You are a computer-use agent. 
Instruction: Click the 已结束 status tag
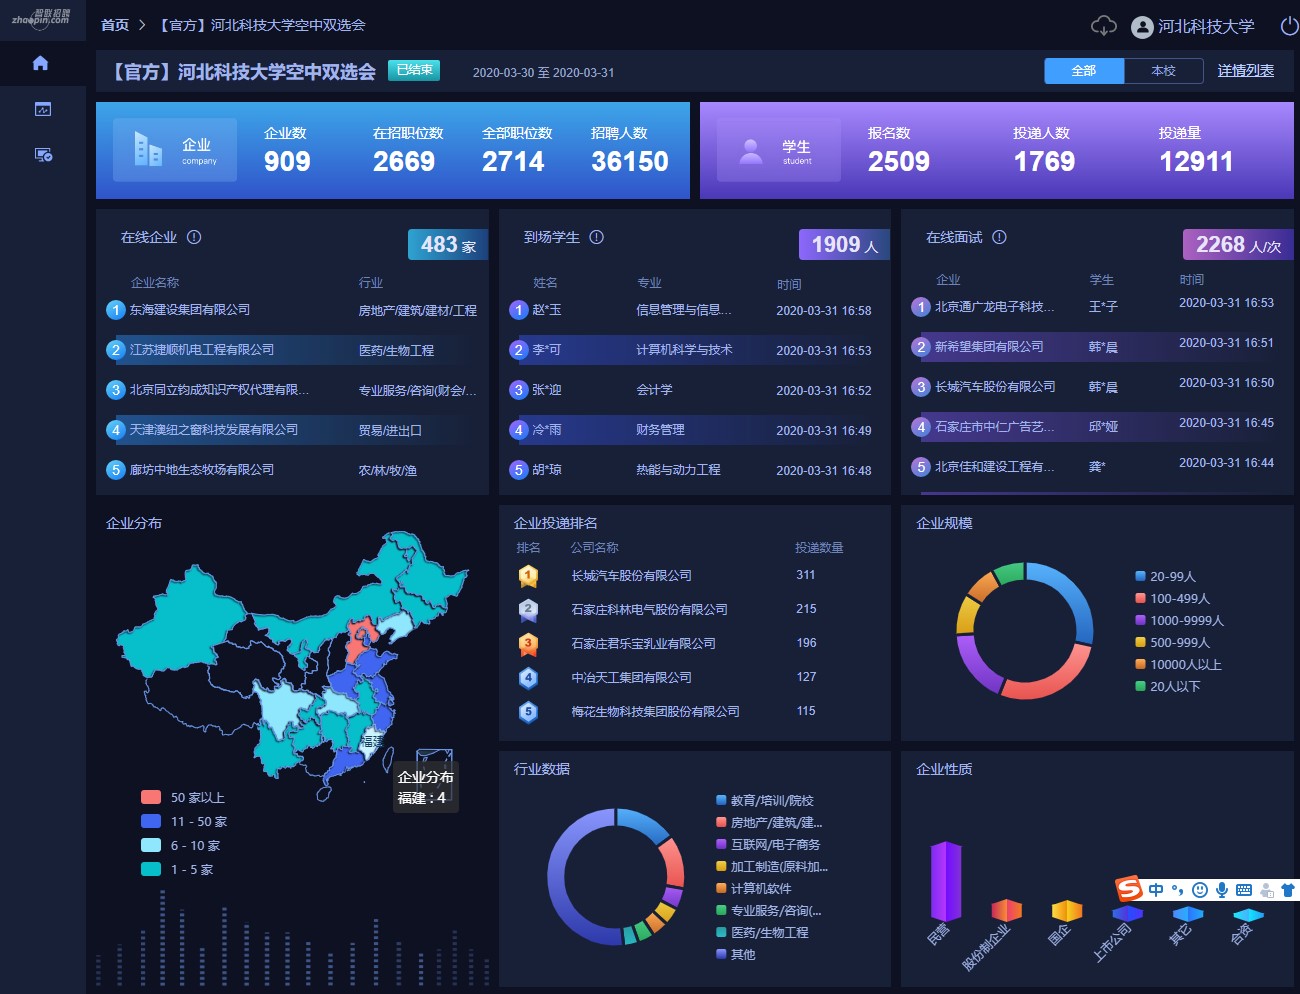tap(414, 70)
